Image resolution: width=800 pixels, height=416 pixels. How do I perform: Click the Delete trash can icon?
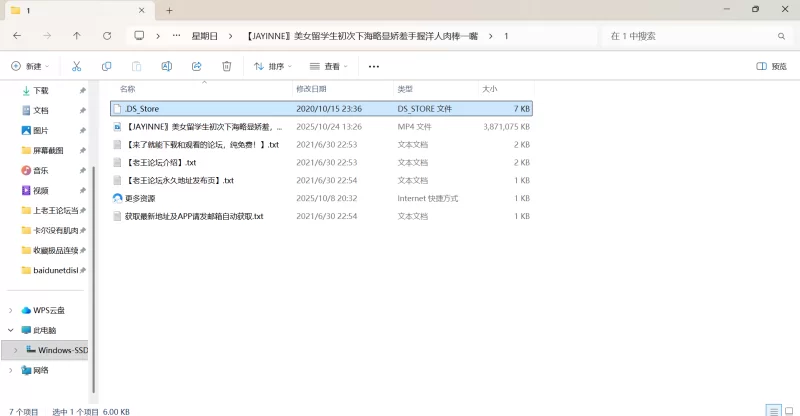227,66
